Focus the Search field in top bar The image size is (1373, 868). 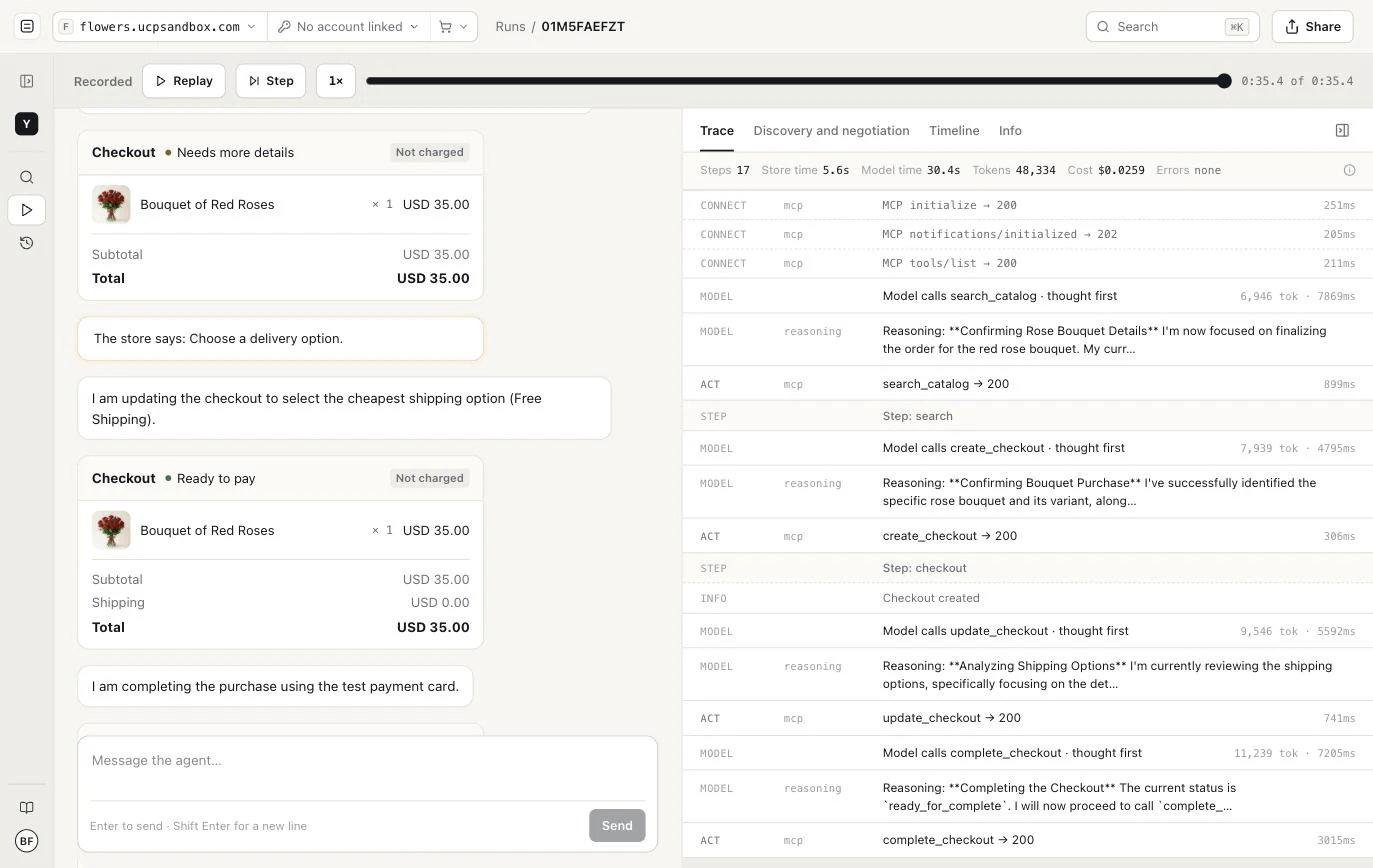pos(1172,27)
